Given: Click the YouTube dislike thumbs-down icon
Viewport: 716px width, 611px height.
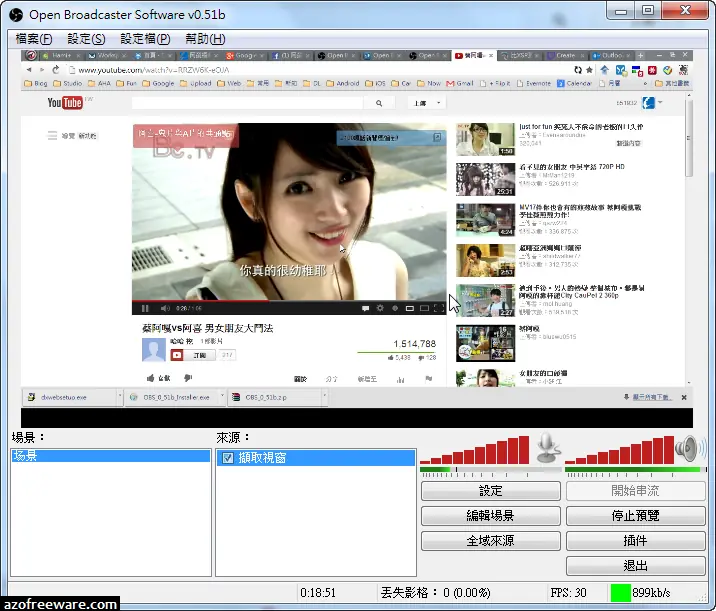Looking at the screenshot, I should pos(188,378).
